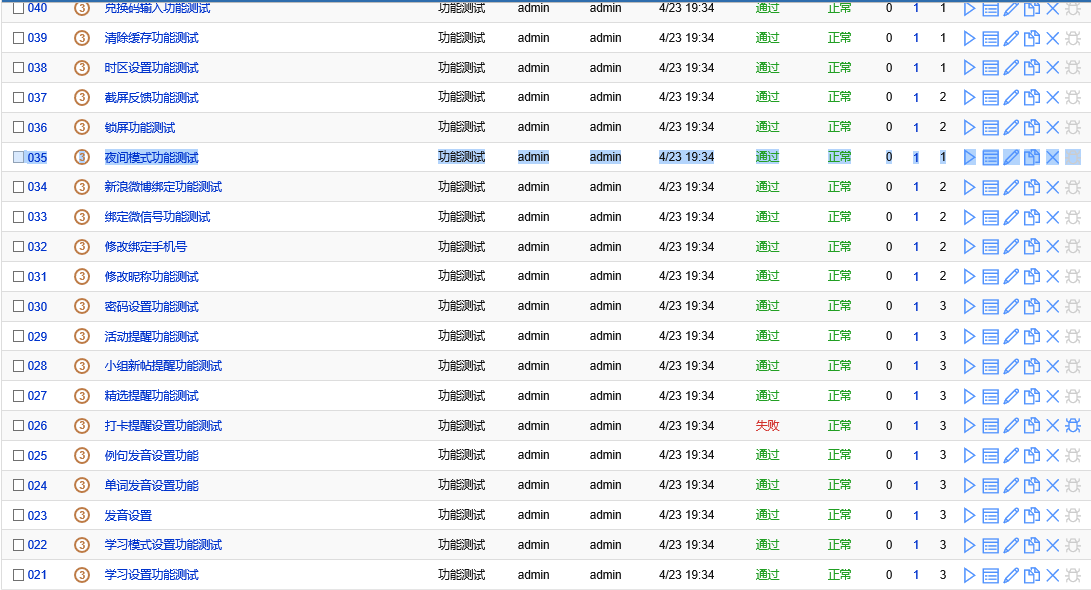Click results count link 1 in row 034
This screenshot has height=590, width=1091.
coord(916,187)
